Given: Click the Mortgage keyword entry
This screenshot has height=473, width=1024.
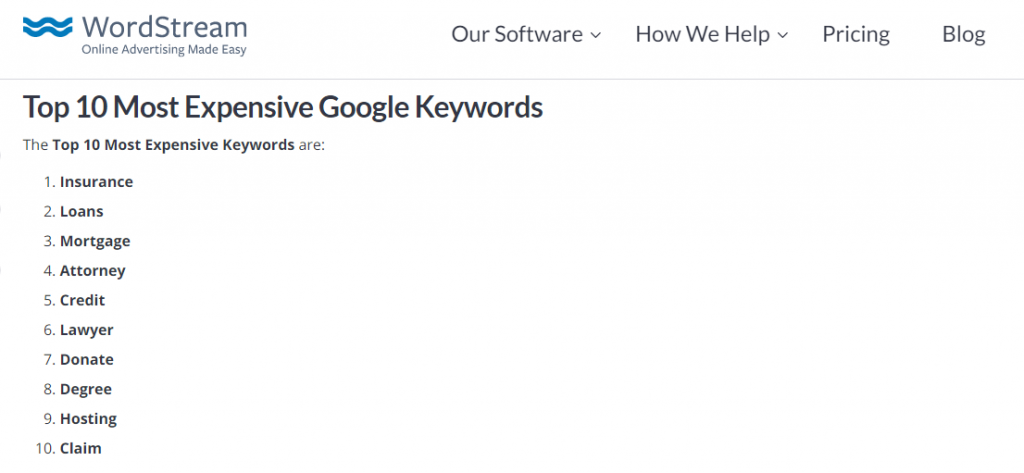Looking at the screenshot, I should [x=95, y=241].
